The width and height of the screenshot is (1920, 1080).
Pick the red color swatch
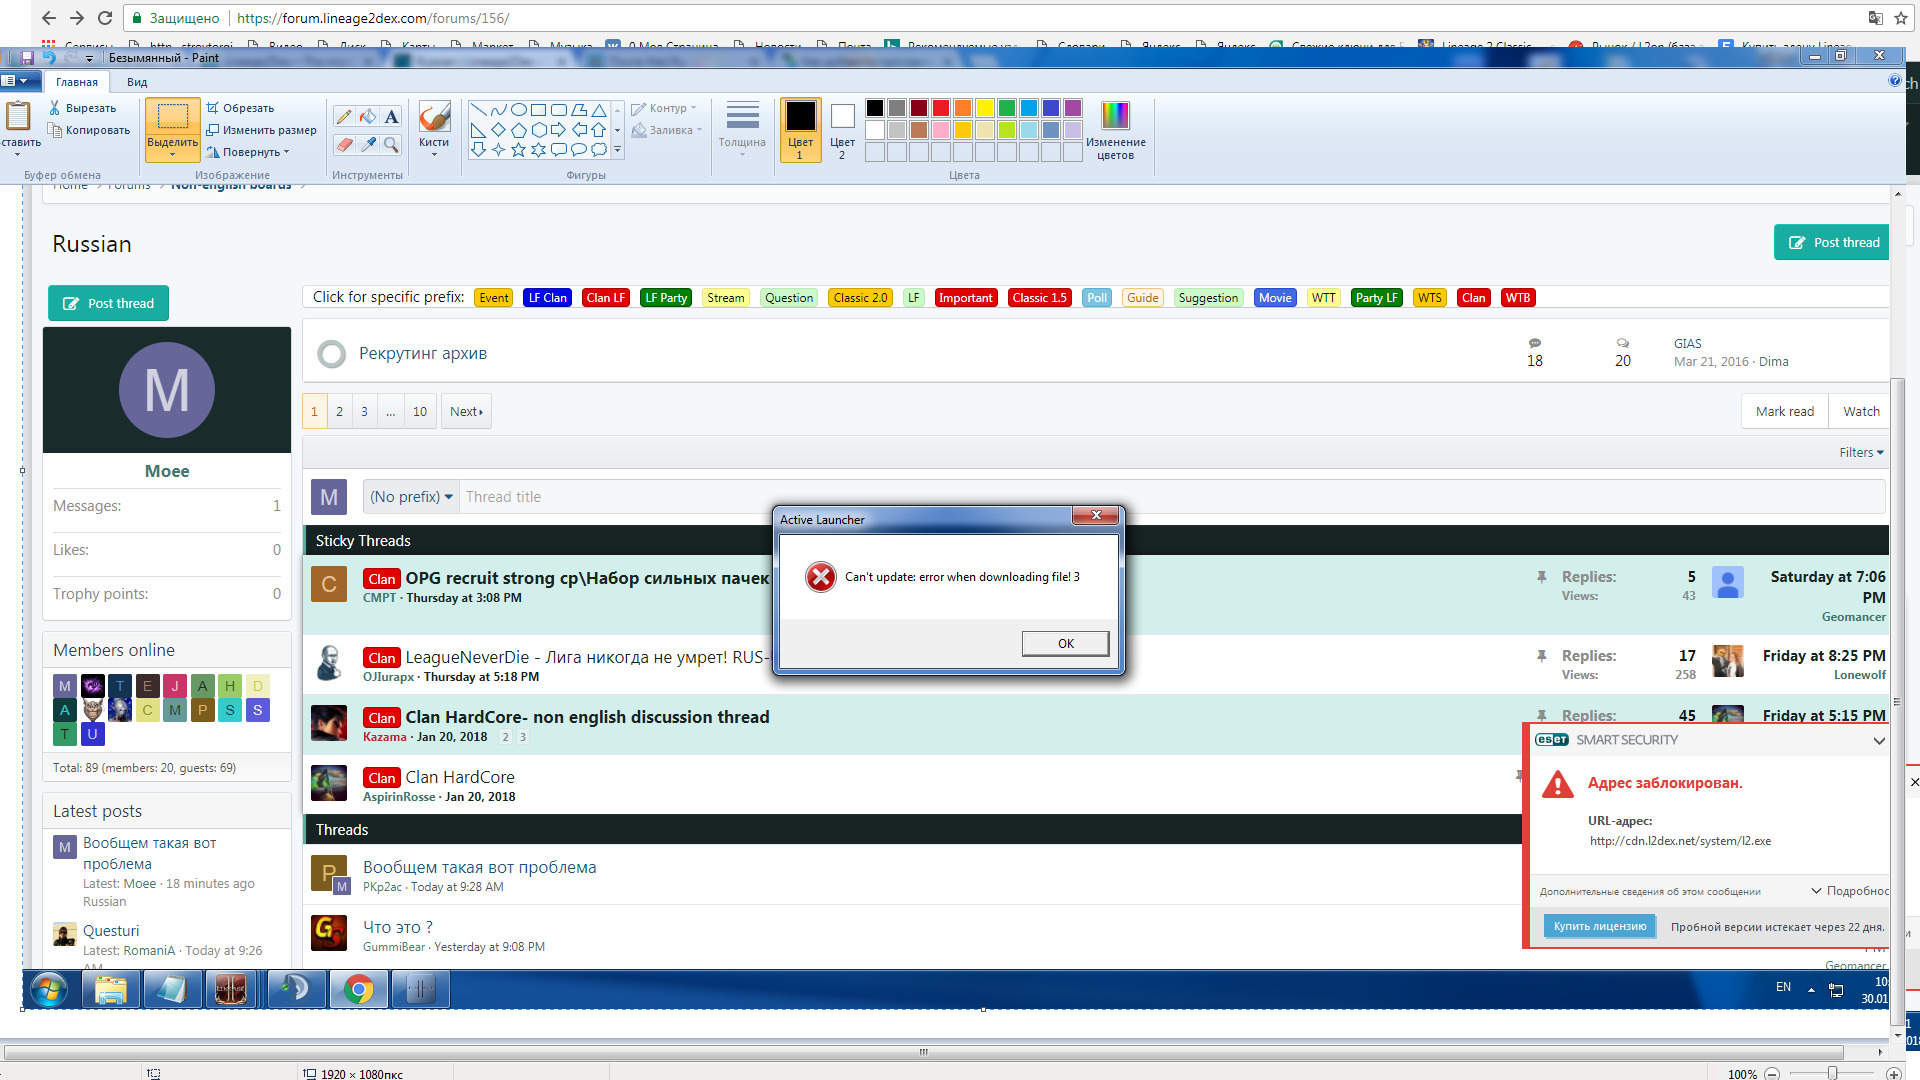pyautogui.click(x=941, y=108)
